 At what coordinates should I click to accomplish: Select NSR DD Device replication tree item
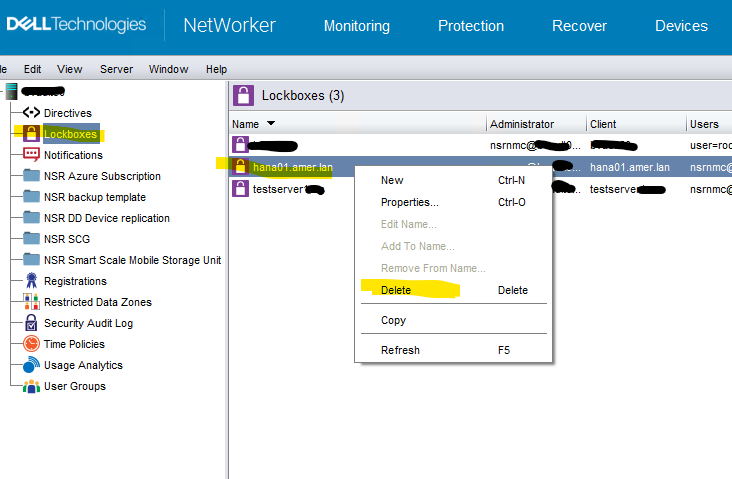[107, 218]
